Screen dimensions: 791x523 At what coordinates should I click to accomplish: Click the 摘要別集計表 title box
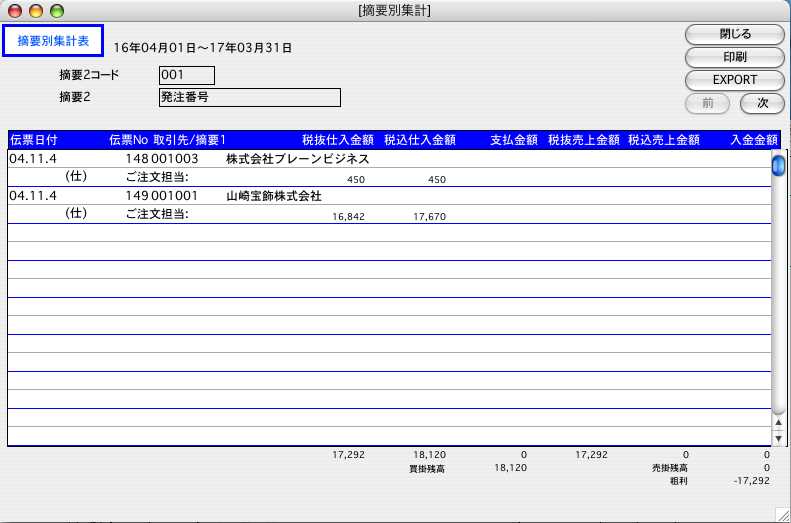coord(53,40)
